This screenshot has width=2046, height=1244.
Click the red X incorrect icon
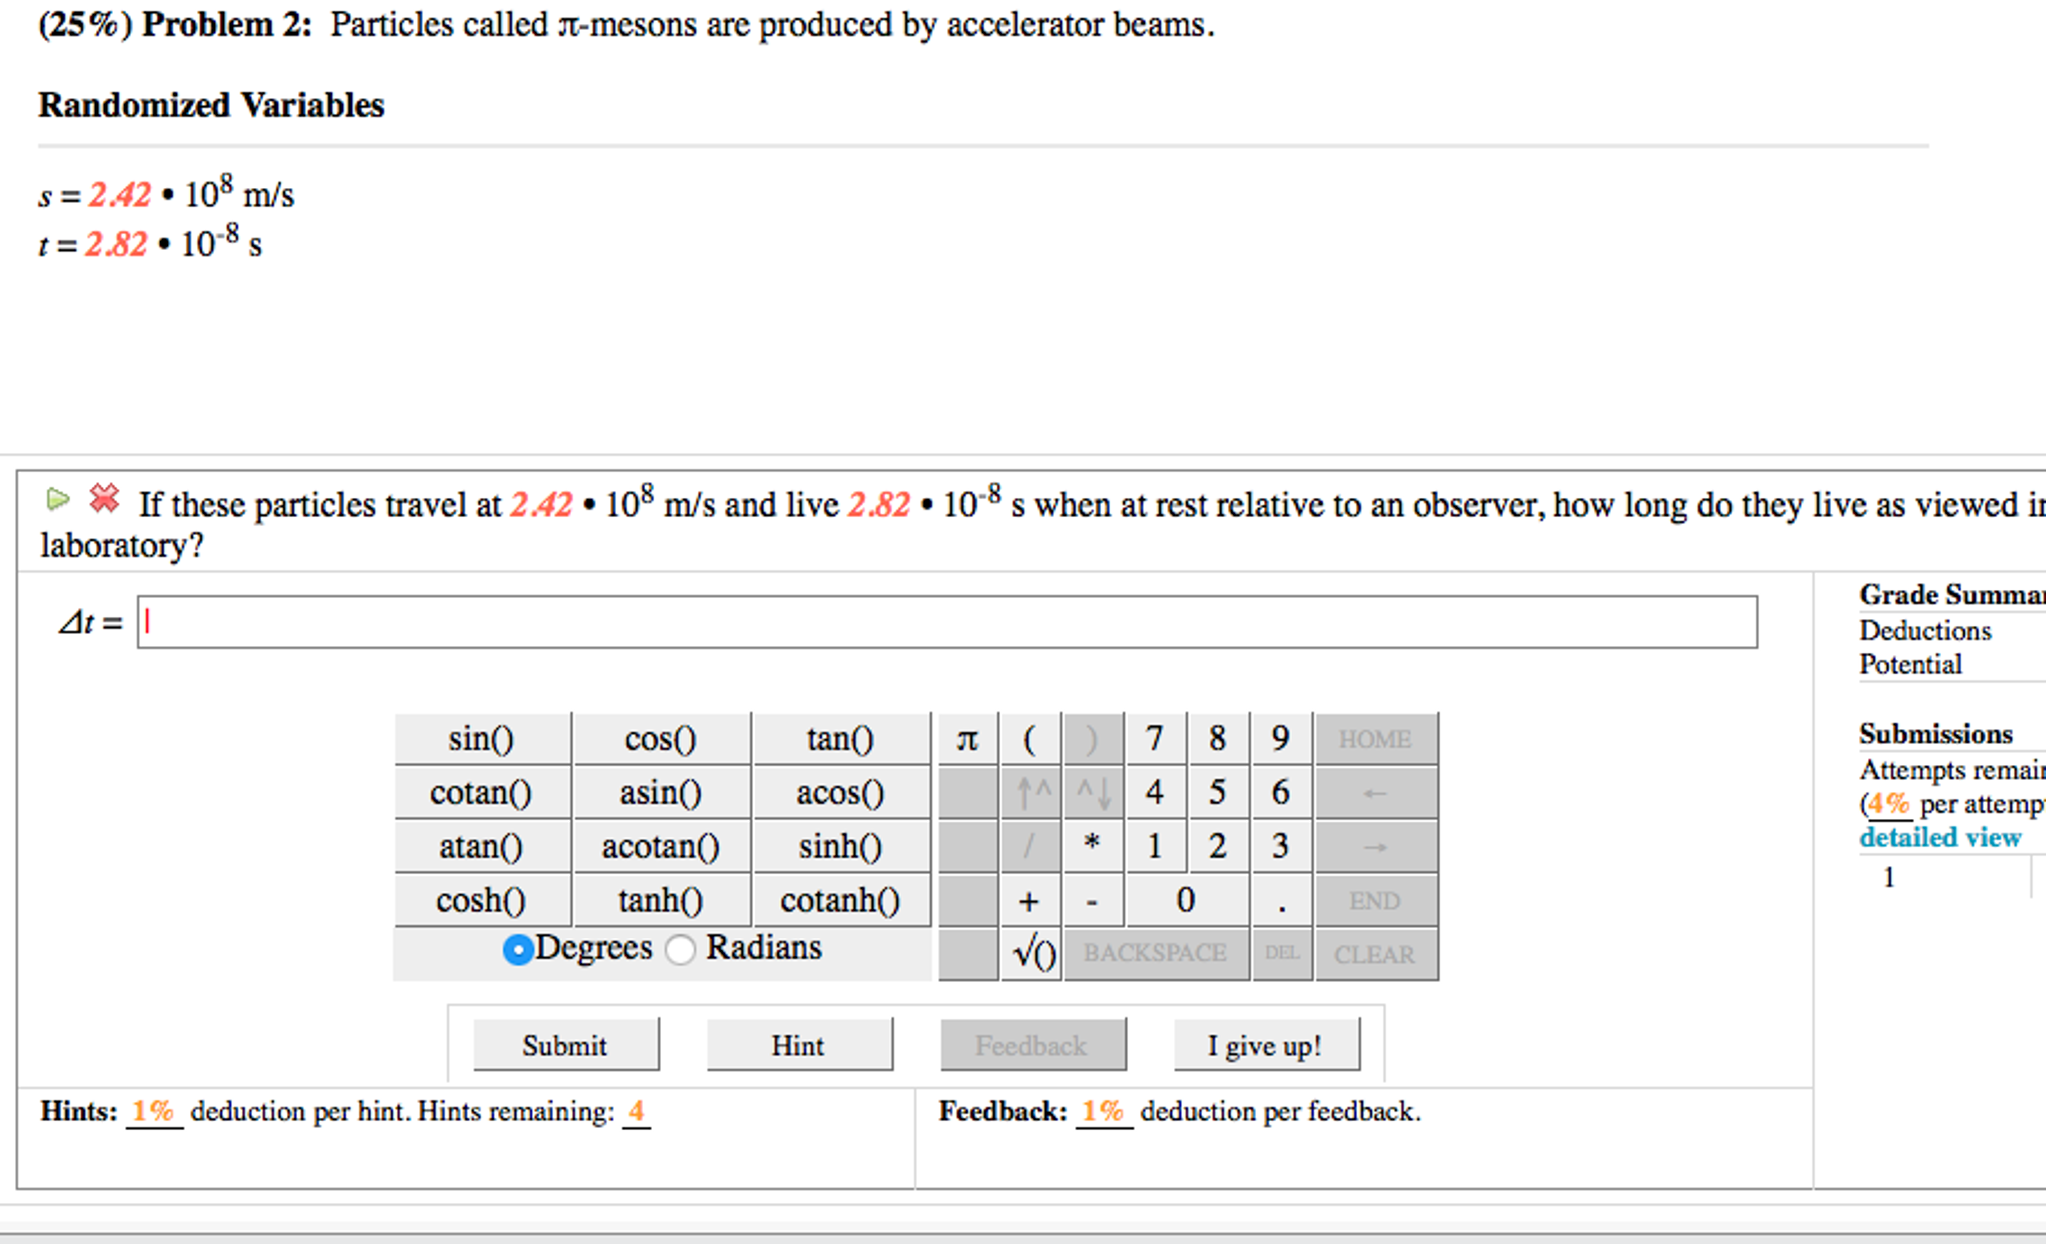[104, 497]
